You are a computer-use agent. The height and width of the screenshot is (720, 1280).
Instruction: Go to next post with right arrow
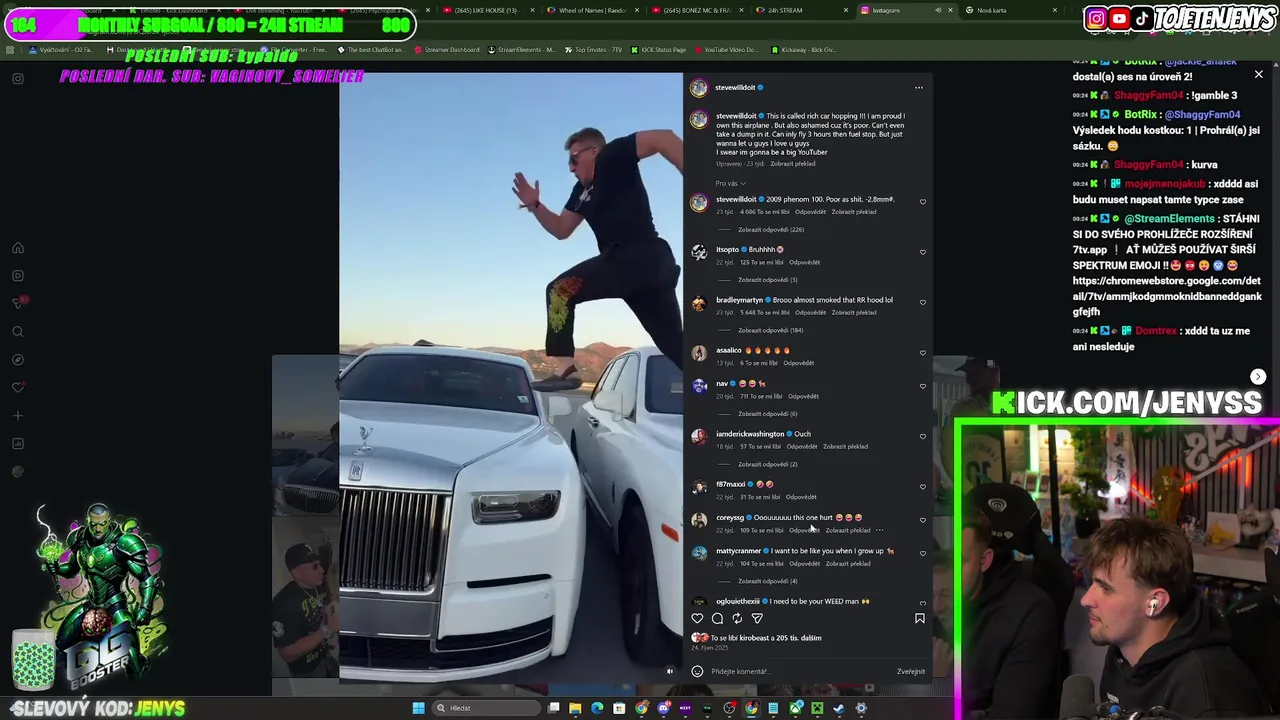click(1258, 377)
